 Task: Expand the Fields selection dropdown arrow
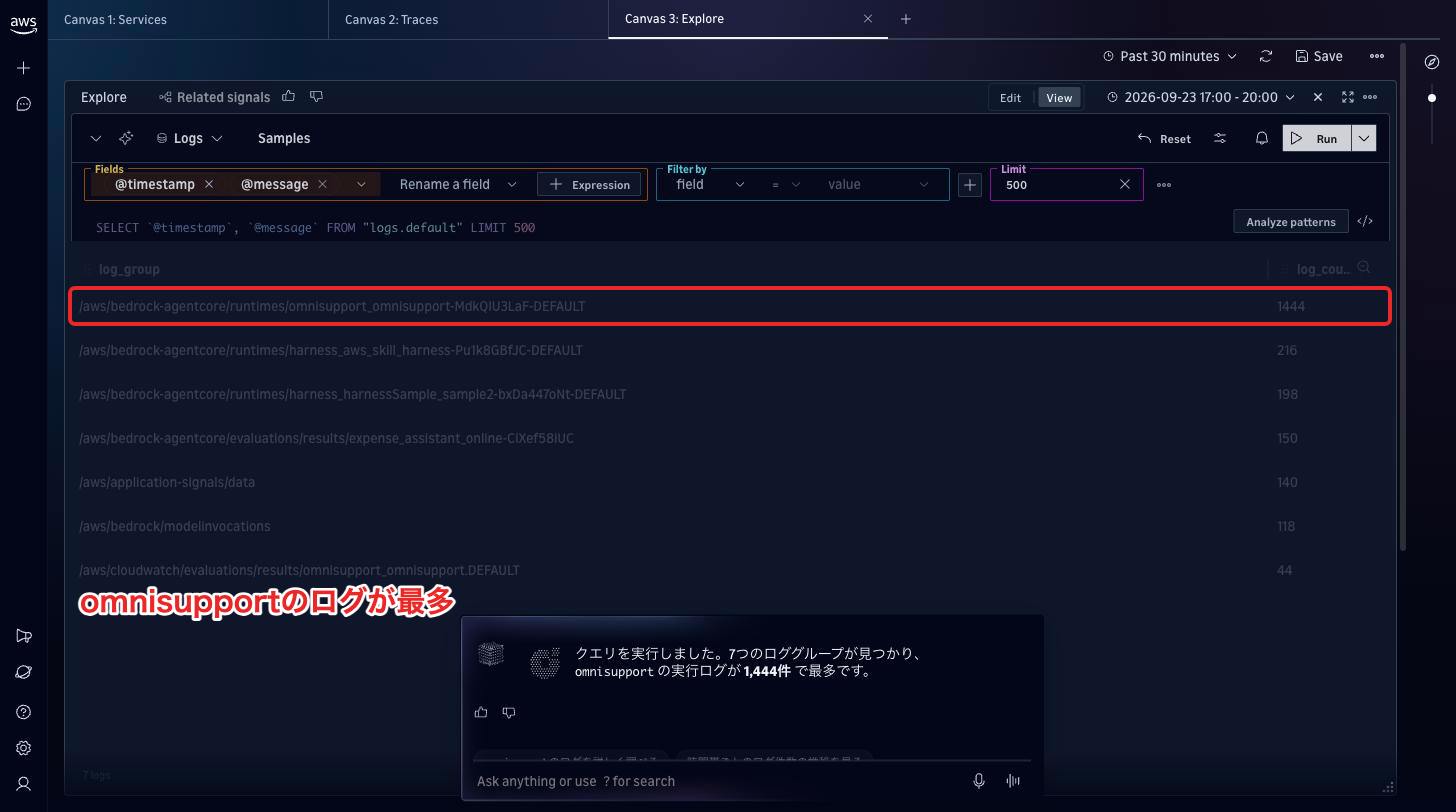pos(361,184)
